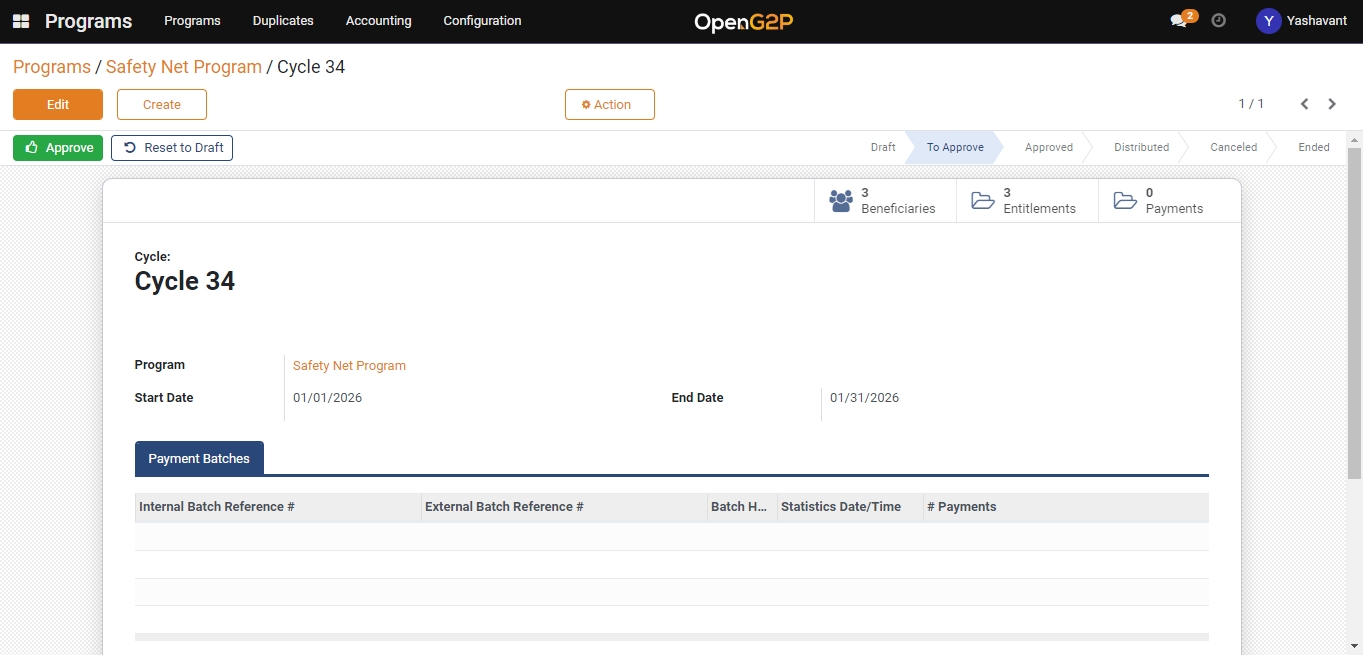Open the Duplicates menu
Image resolution: width=1363 pixels, height=655 pixels.
[283, 21]
